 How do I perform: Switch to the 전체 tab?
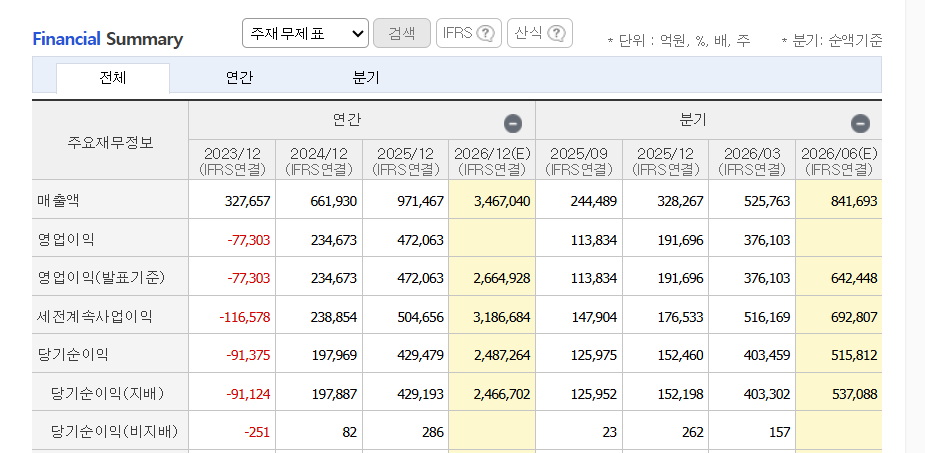(113, 78)
